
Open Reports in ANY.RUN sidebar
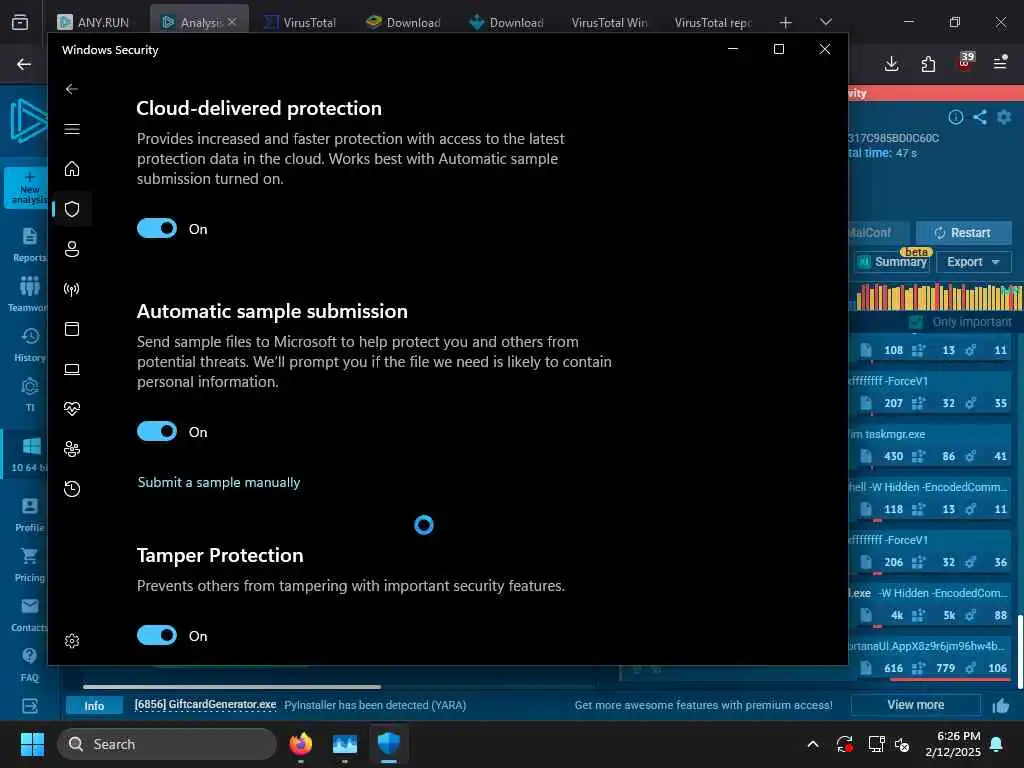(x=29, y=245)
